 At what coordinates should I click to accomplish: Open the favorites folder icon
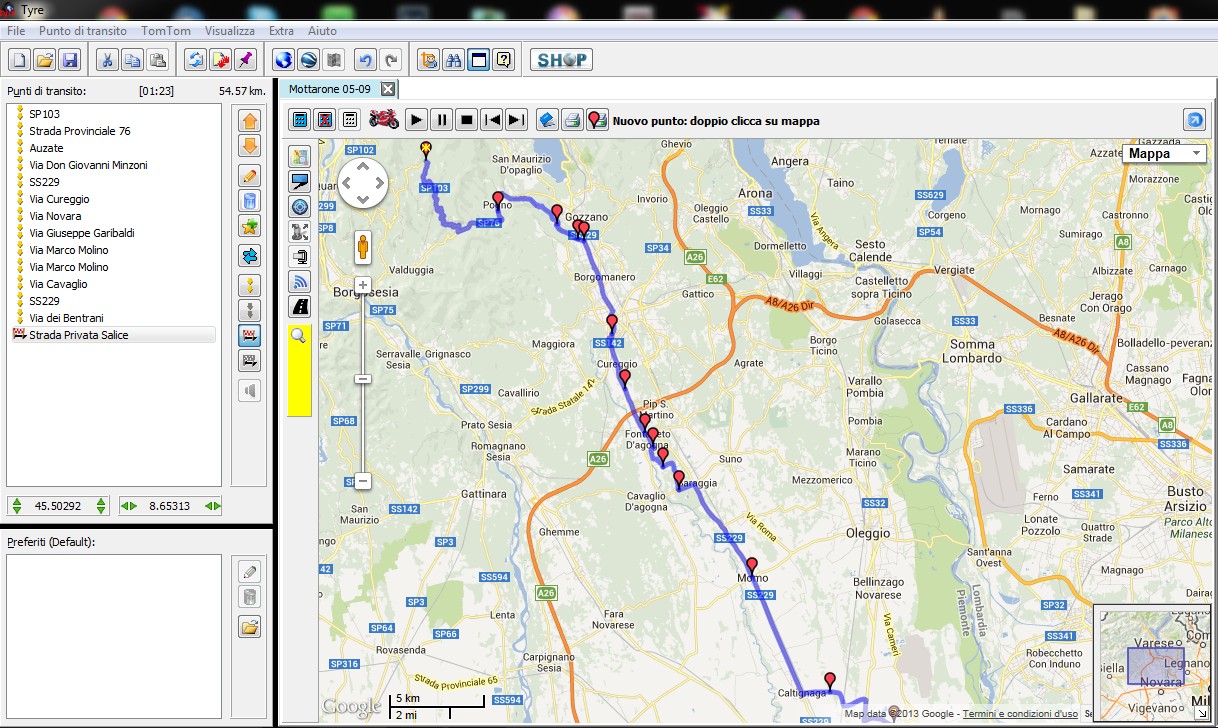[x=250, y=627]
